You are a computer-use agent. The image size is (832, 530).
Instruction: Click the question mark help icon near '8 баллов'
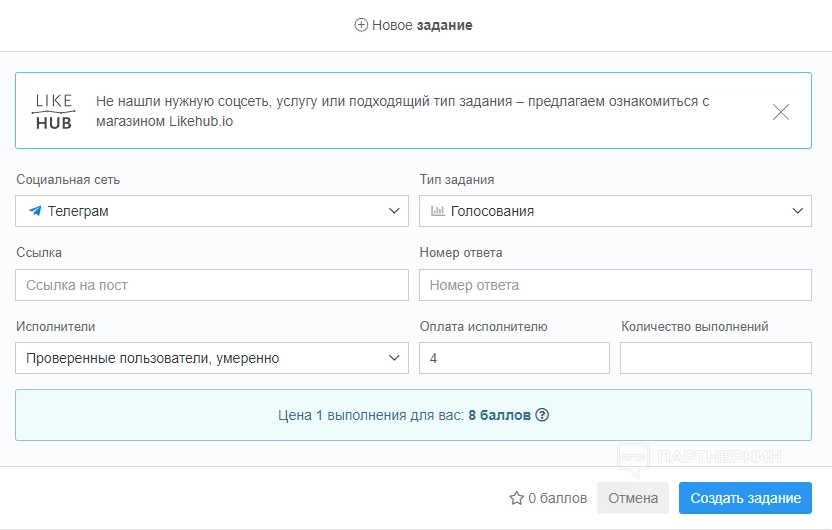[x=543, y=415]
